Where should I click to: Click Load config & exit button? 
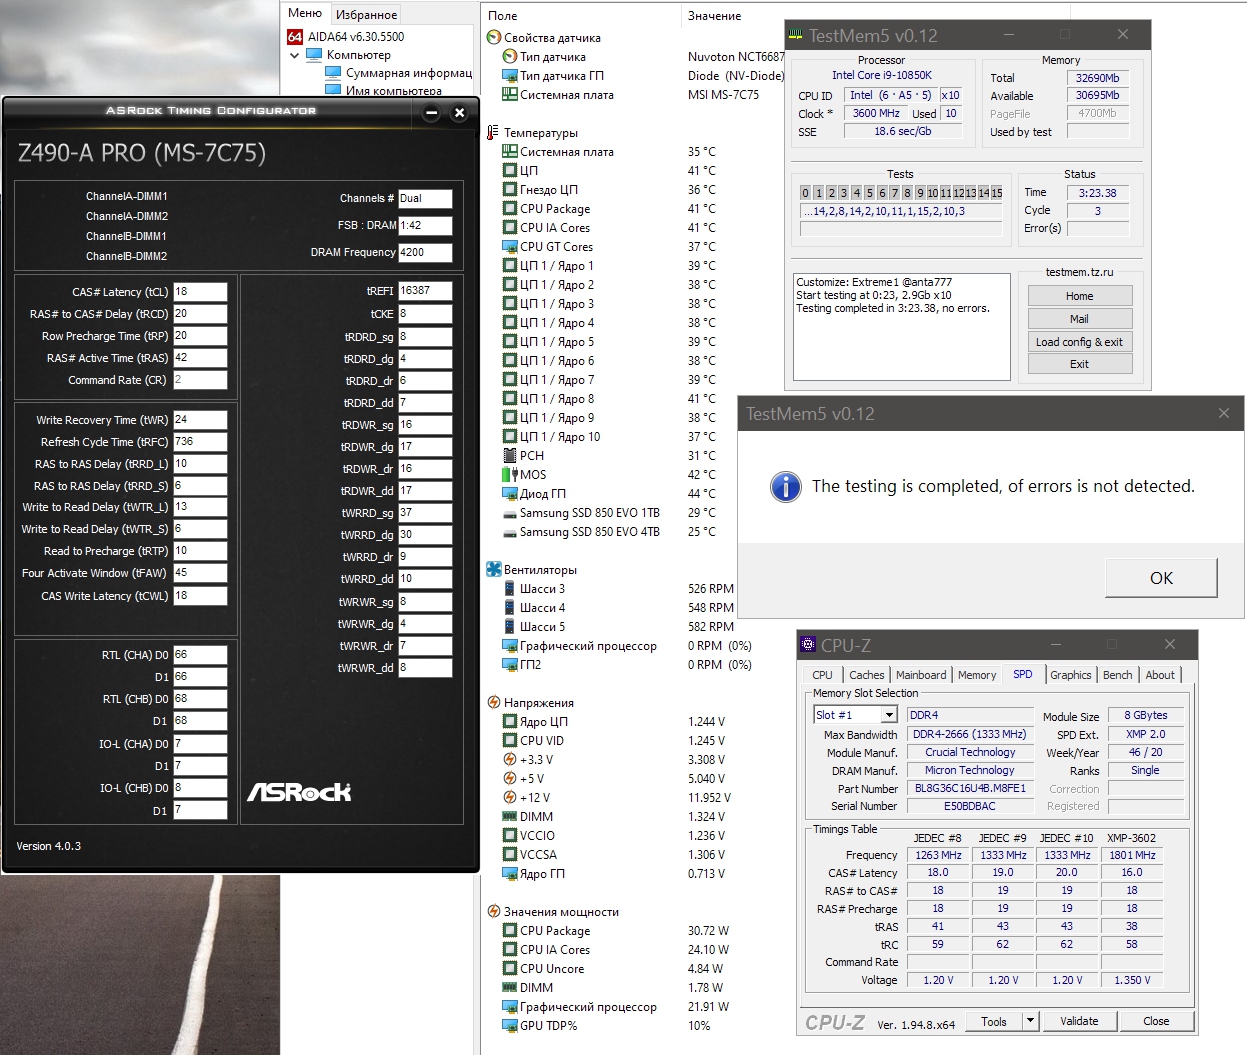coord(1079,342)
